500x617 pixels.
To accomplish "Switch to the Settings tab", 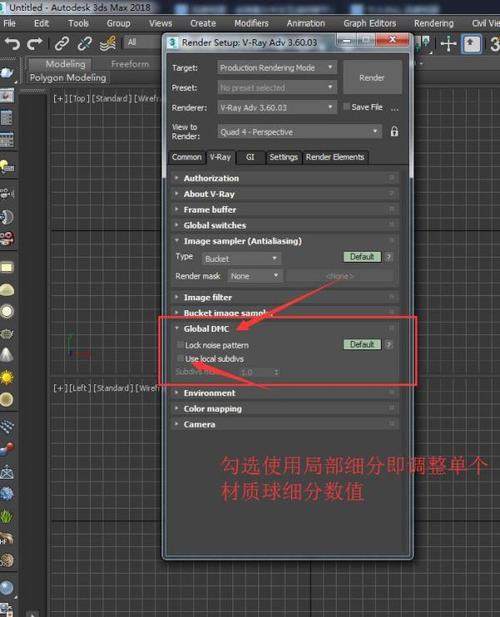I will (283, 157).
